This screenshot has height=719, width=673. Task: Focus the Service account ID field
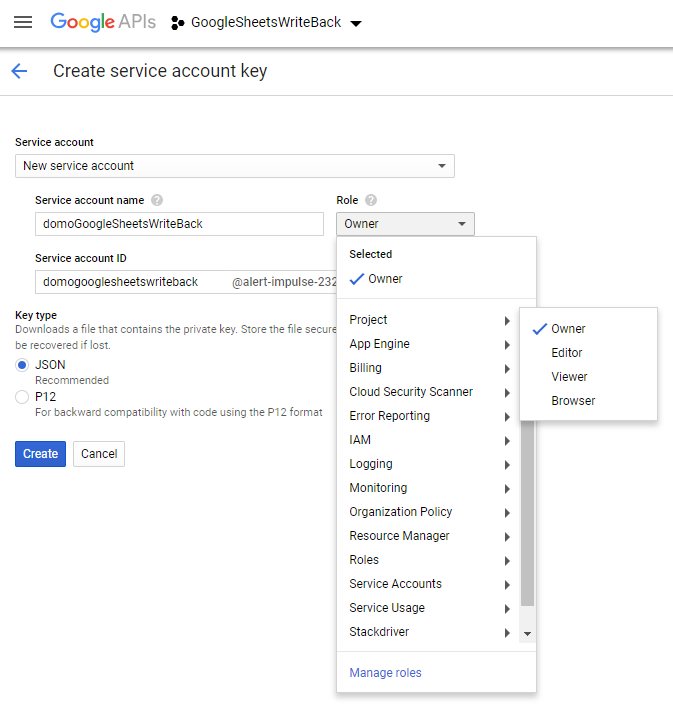point(186,282)
